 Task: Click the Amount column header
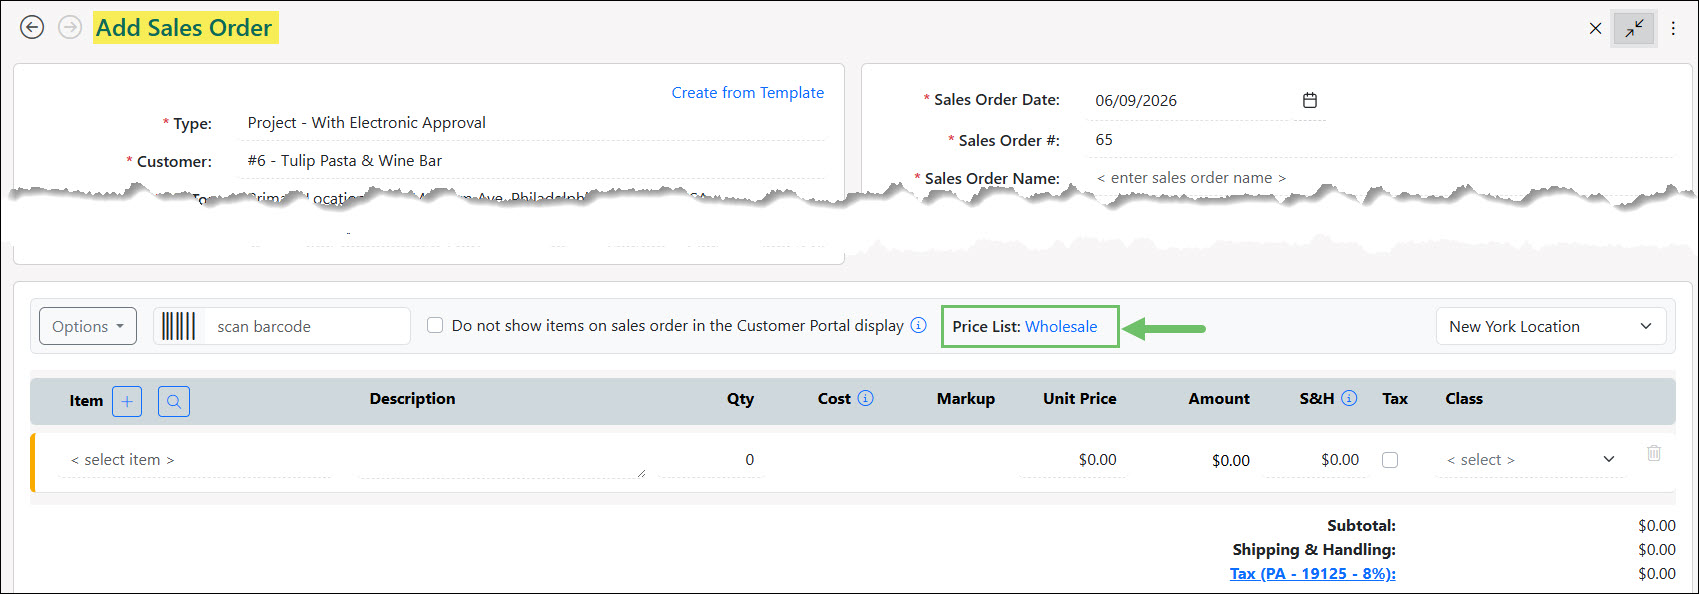[x=1219, y=398]
